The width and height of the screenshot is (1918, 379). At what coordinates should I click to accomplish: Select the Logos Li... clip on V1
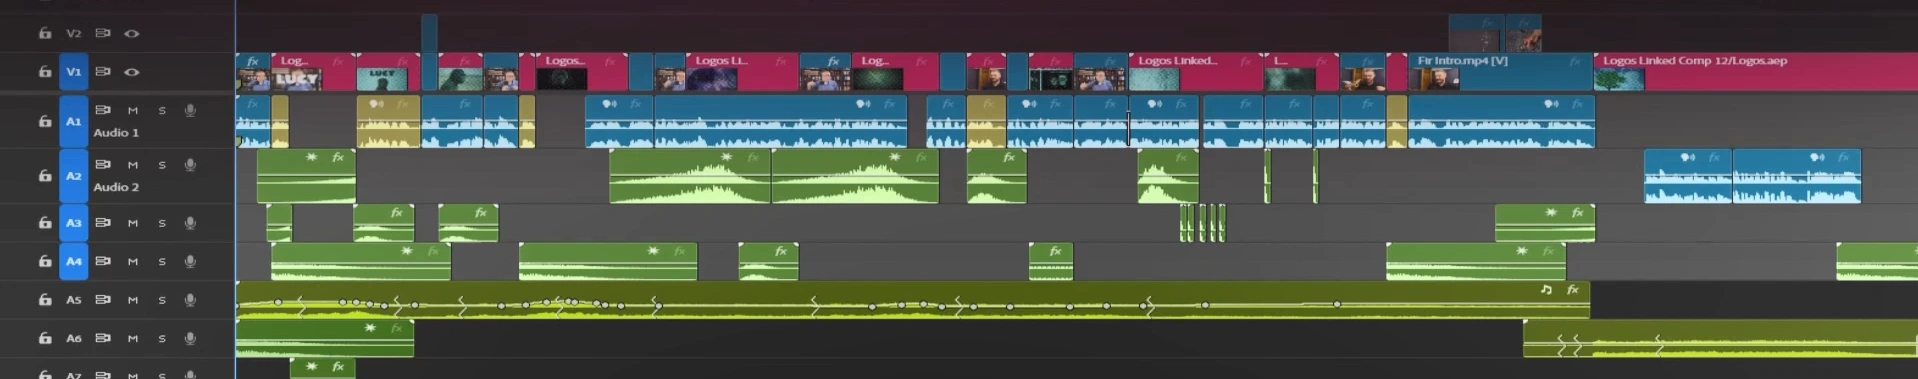point(741,72)
